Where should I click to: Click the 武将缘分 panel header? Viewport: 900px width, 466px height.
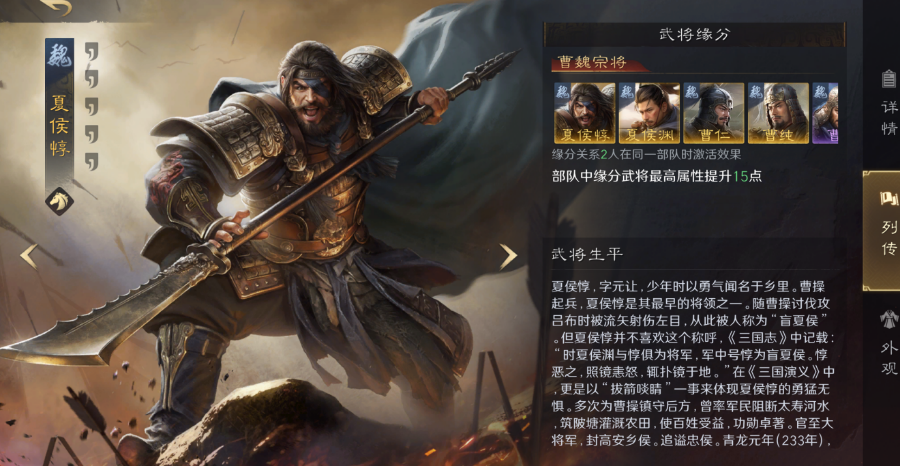[x=695, y=34]
